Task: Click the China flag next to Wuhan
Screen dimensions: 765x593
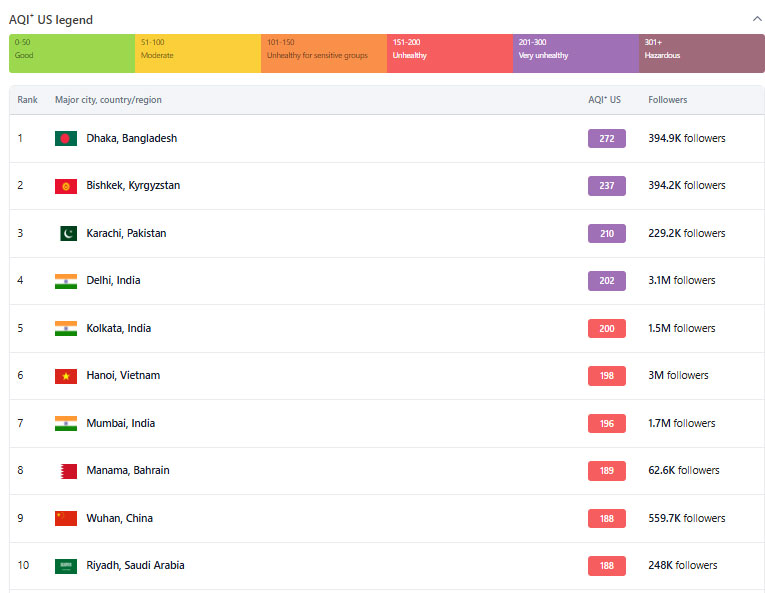Action: coord(66,518)
